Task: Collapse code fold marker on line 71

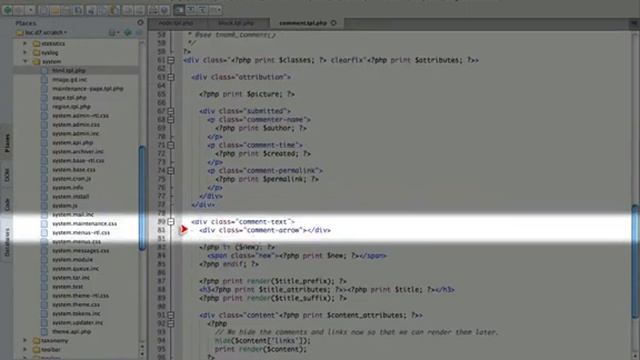Action: click(x=171, y=145)
